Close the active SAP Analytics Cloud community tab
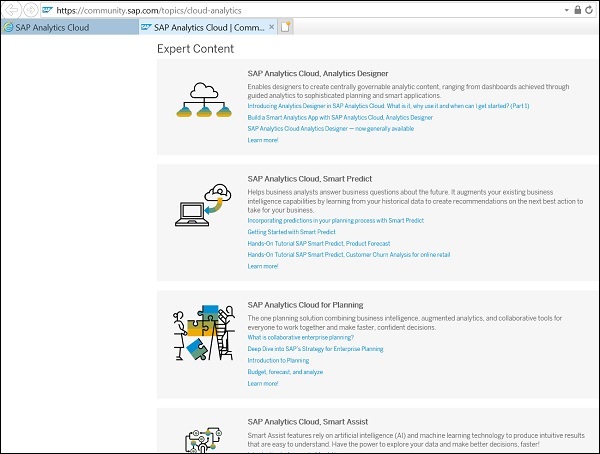The width and height of the screenshot is (600, 454). [273, 27]
